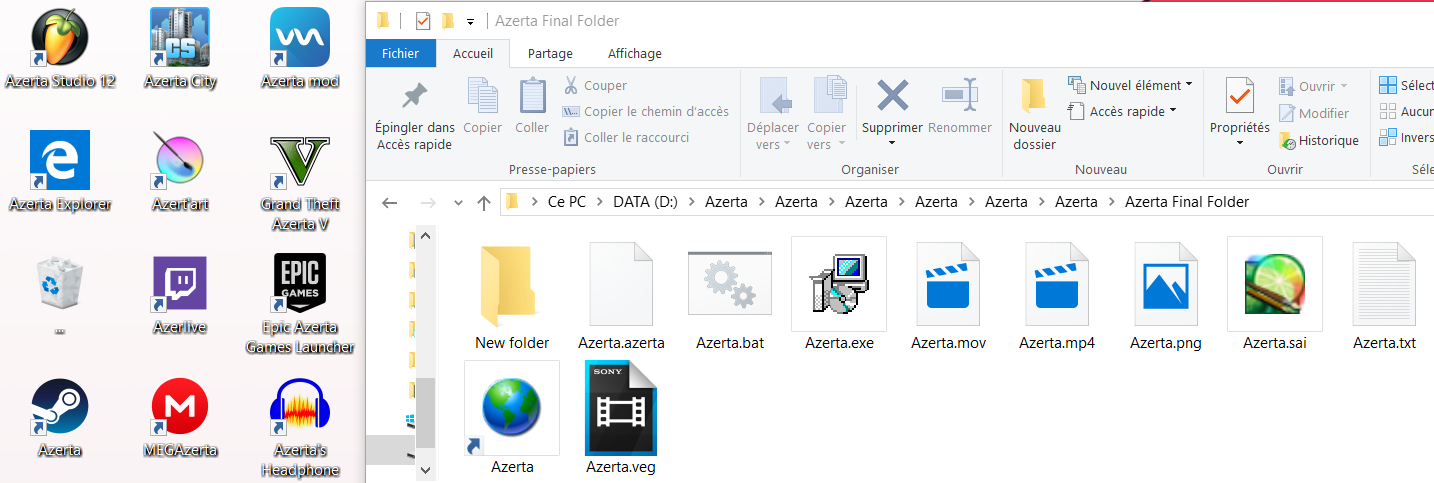Select Azerta.sai file
Screen dimensions: 1434x483
click(x=1275, y=295)
